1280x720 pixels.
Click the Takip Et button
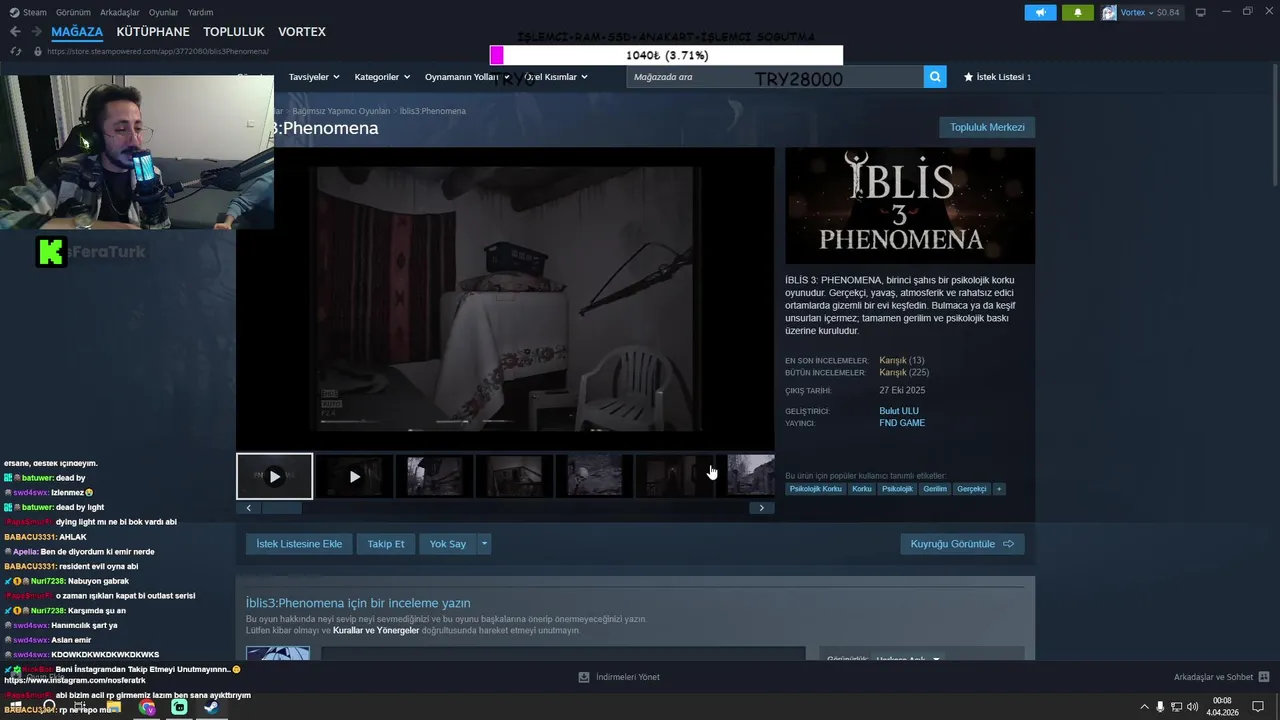386,544
